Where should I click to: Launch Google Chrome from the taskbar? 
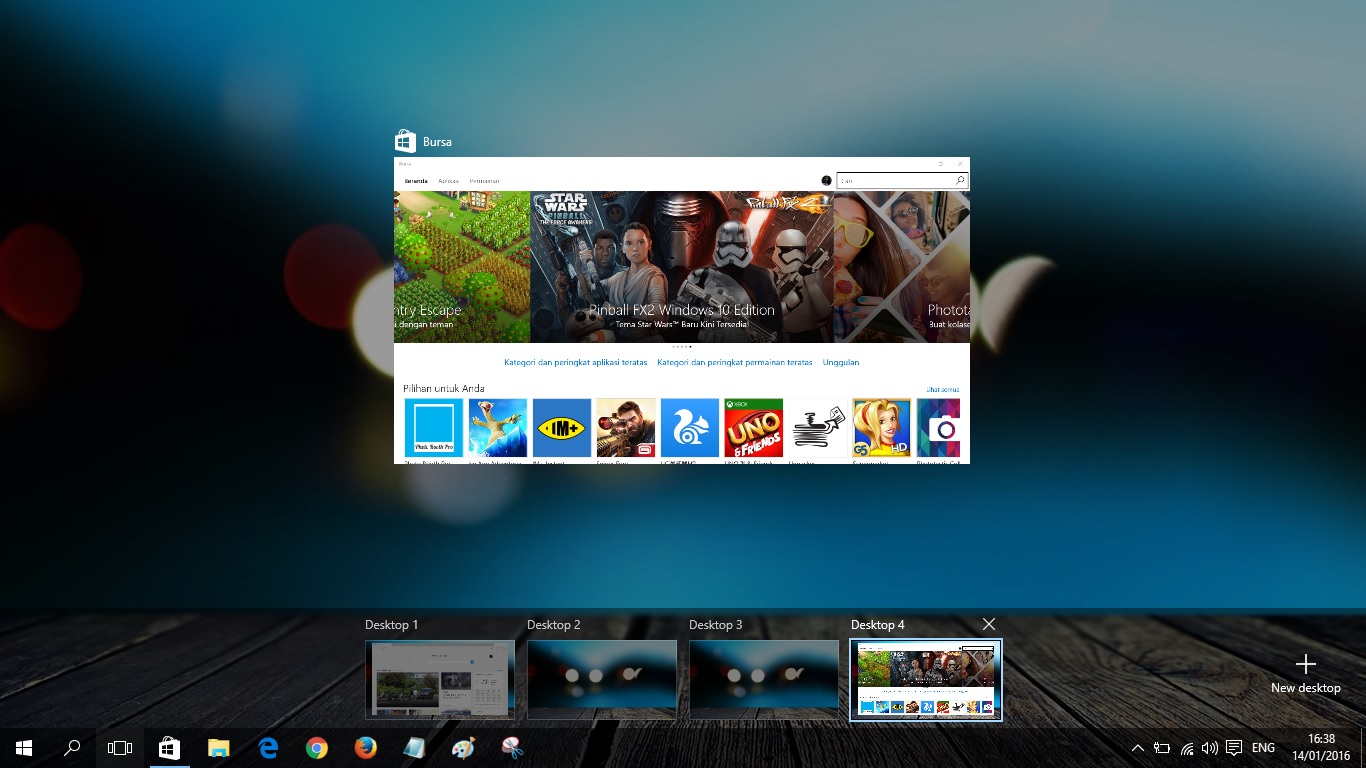(x=316, y=748)
